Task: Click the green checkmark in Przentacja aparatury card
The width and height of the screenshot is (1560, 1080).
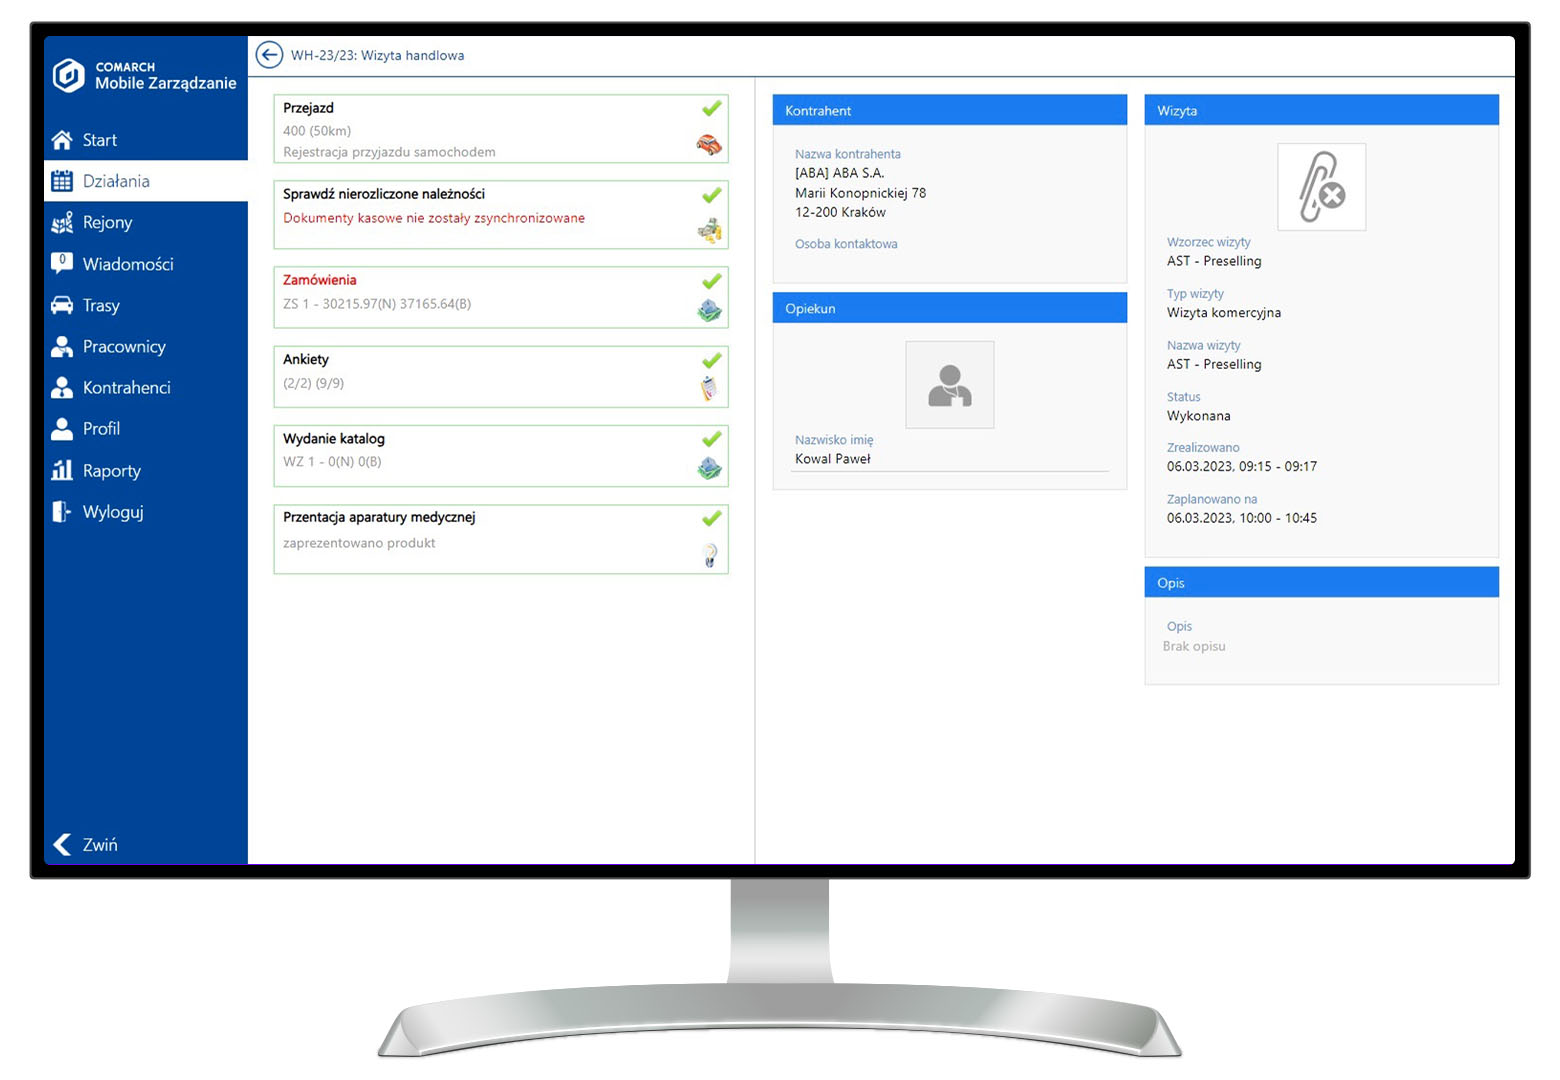Action: point(712,518)
